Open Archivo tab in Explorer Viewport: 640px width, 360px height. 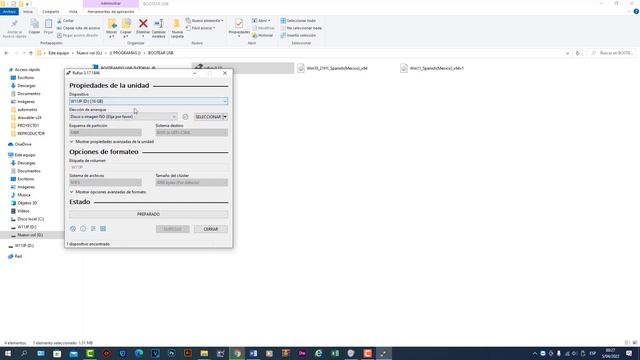[x=9, y=12]
